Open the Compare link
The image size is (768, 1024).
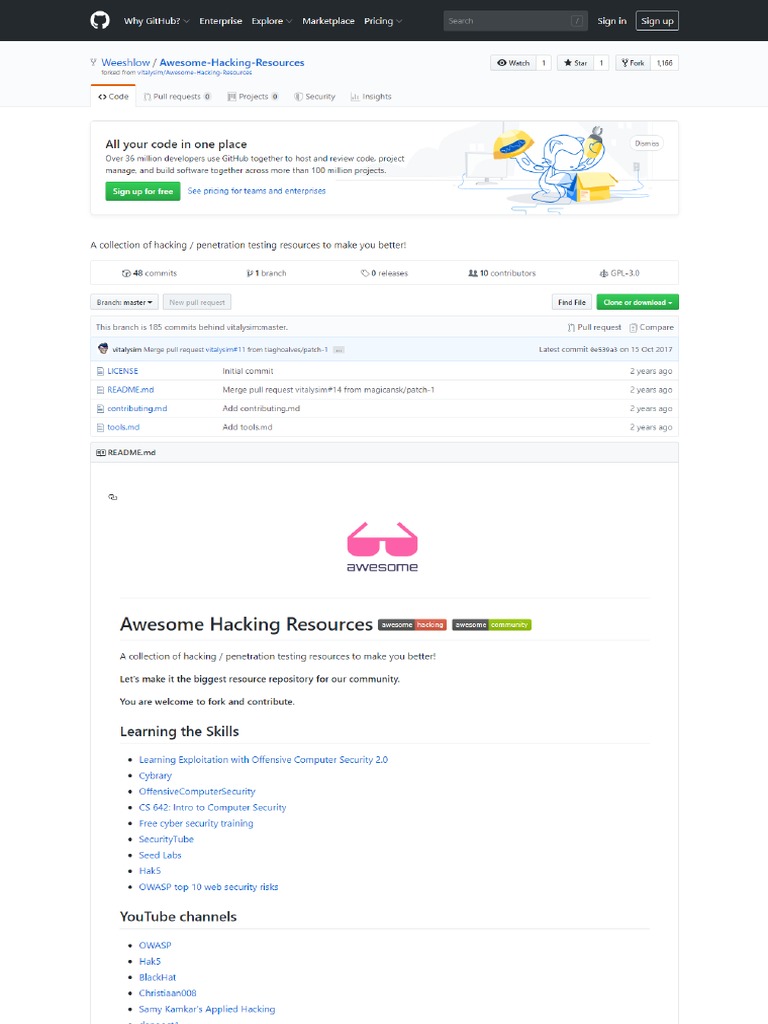pyautogui.click(x=651, y=327)
